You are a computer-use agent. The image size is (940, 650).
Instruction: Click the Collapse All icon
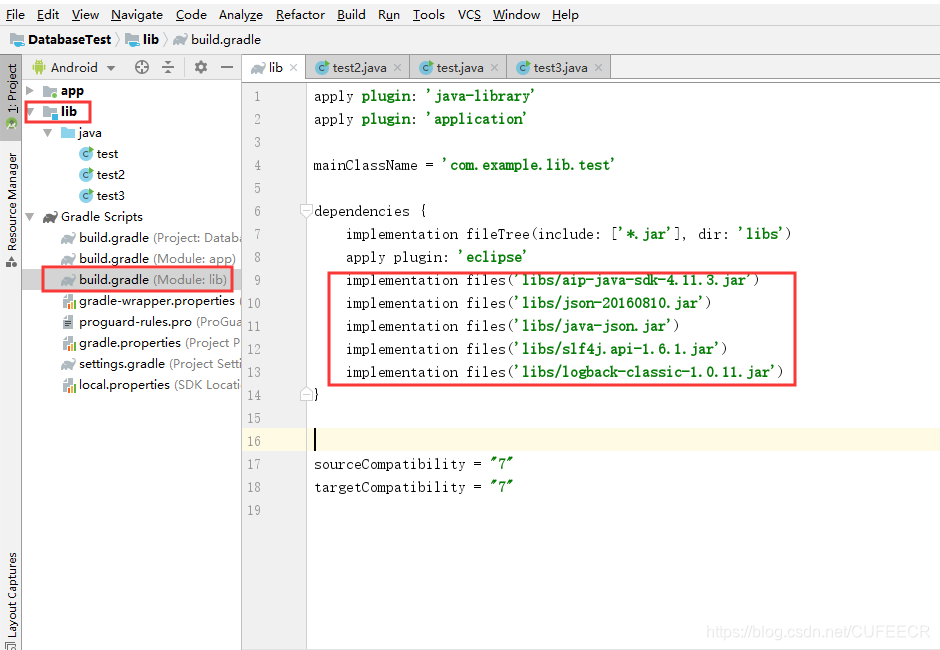[x=168, y=67]
